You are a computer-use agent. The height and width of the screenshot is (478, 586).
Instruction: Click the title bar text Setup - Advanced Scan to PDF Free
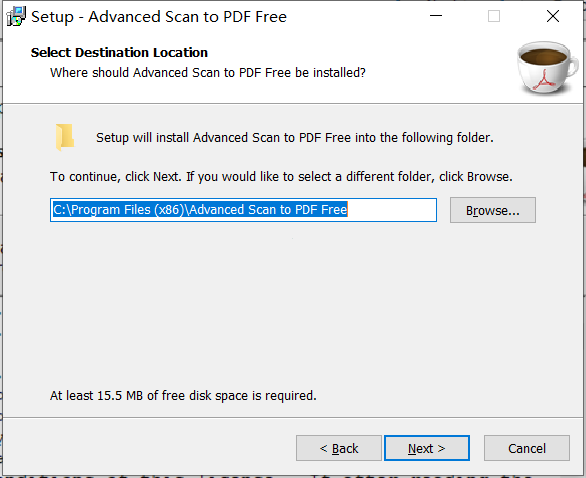point(159,17)
